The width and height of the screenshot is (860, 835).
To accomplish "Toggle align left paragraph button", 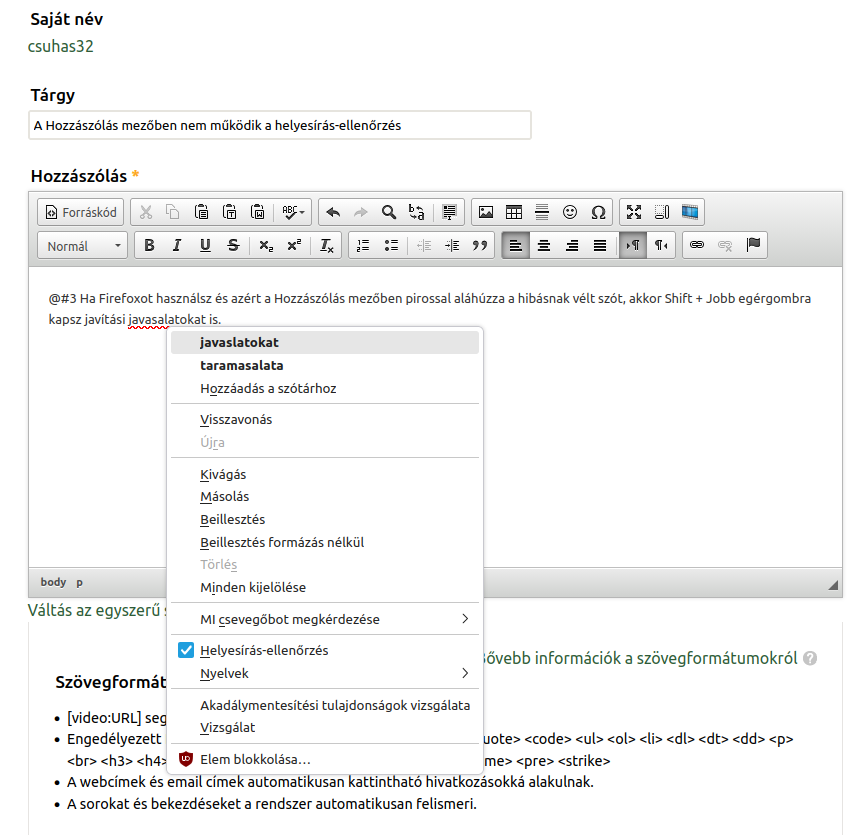I will (x=516, y=245).
